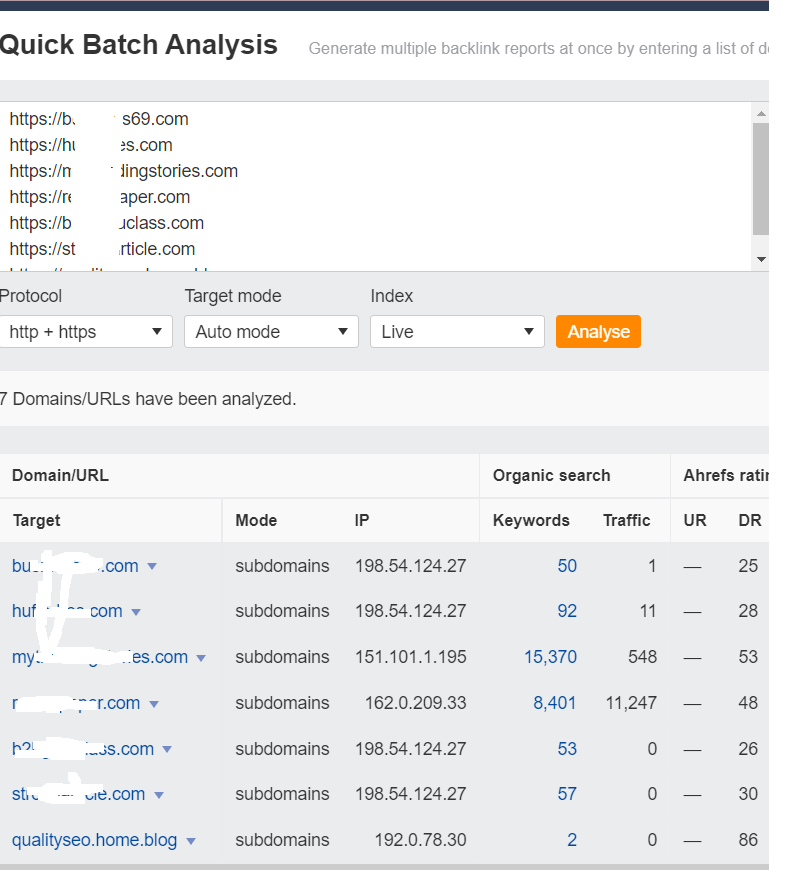Viewport: 797px width, 870px height.
Task: Select the DR value 53
Action: [748, 657]
